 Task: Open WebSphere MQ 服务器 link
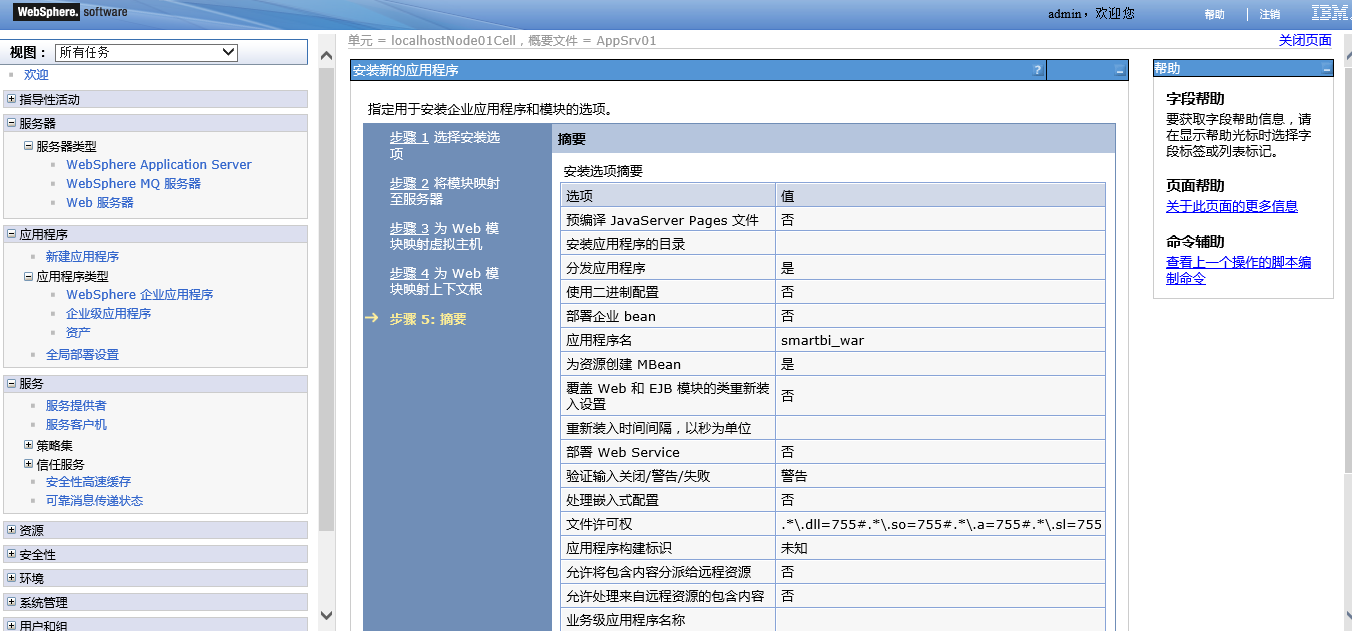click(x=133, y=184)
